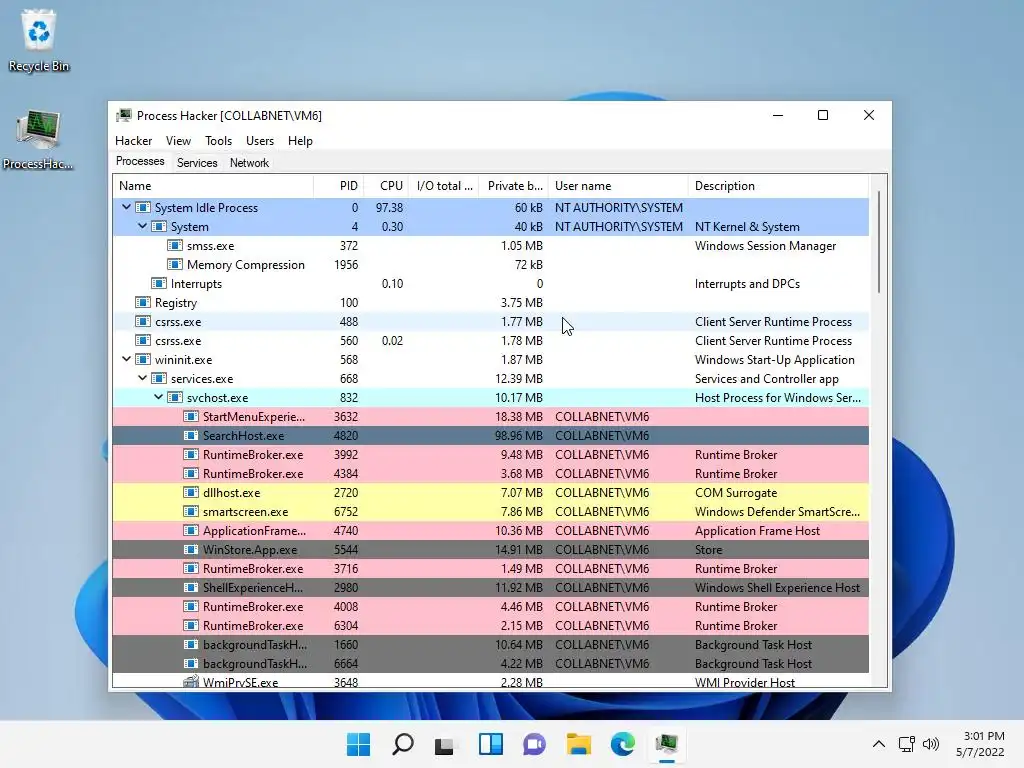1024x768 pixels.
Task: Open the Hacker menu
Action: 133,141
